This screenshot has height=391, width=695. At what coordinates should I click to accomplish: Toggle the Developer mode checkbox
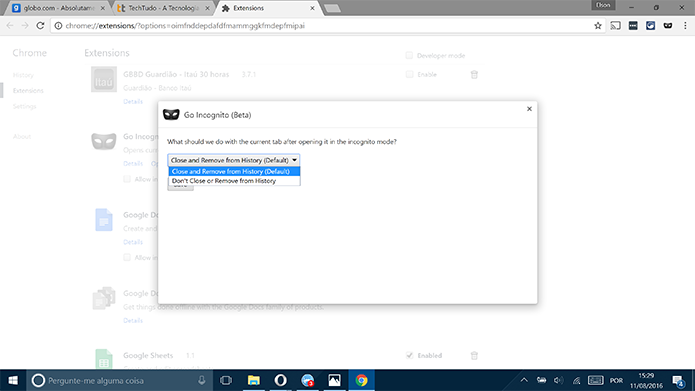[409, 55]
